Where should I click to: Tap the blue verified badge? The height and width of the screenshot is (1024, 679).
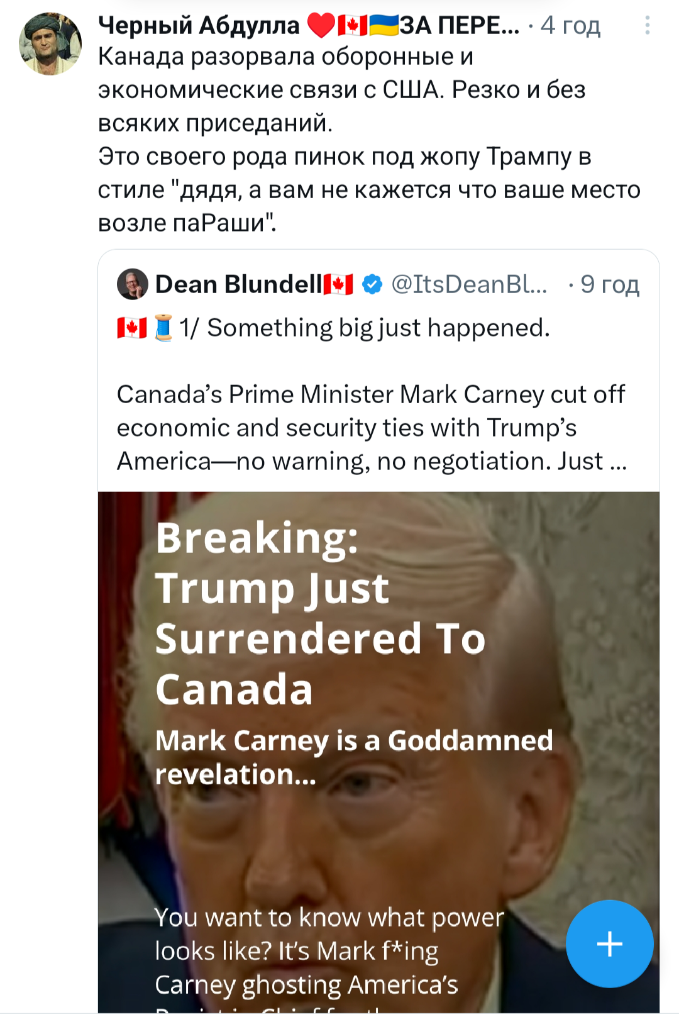pyautogui.click(x=371, y=285)
